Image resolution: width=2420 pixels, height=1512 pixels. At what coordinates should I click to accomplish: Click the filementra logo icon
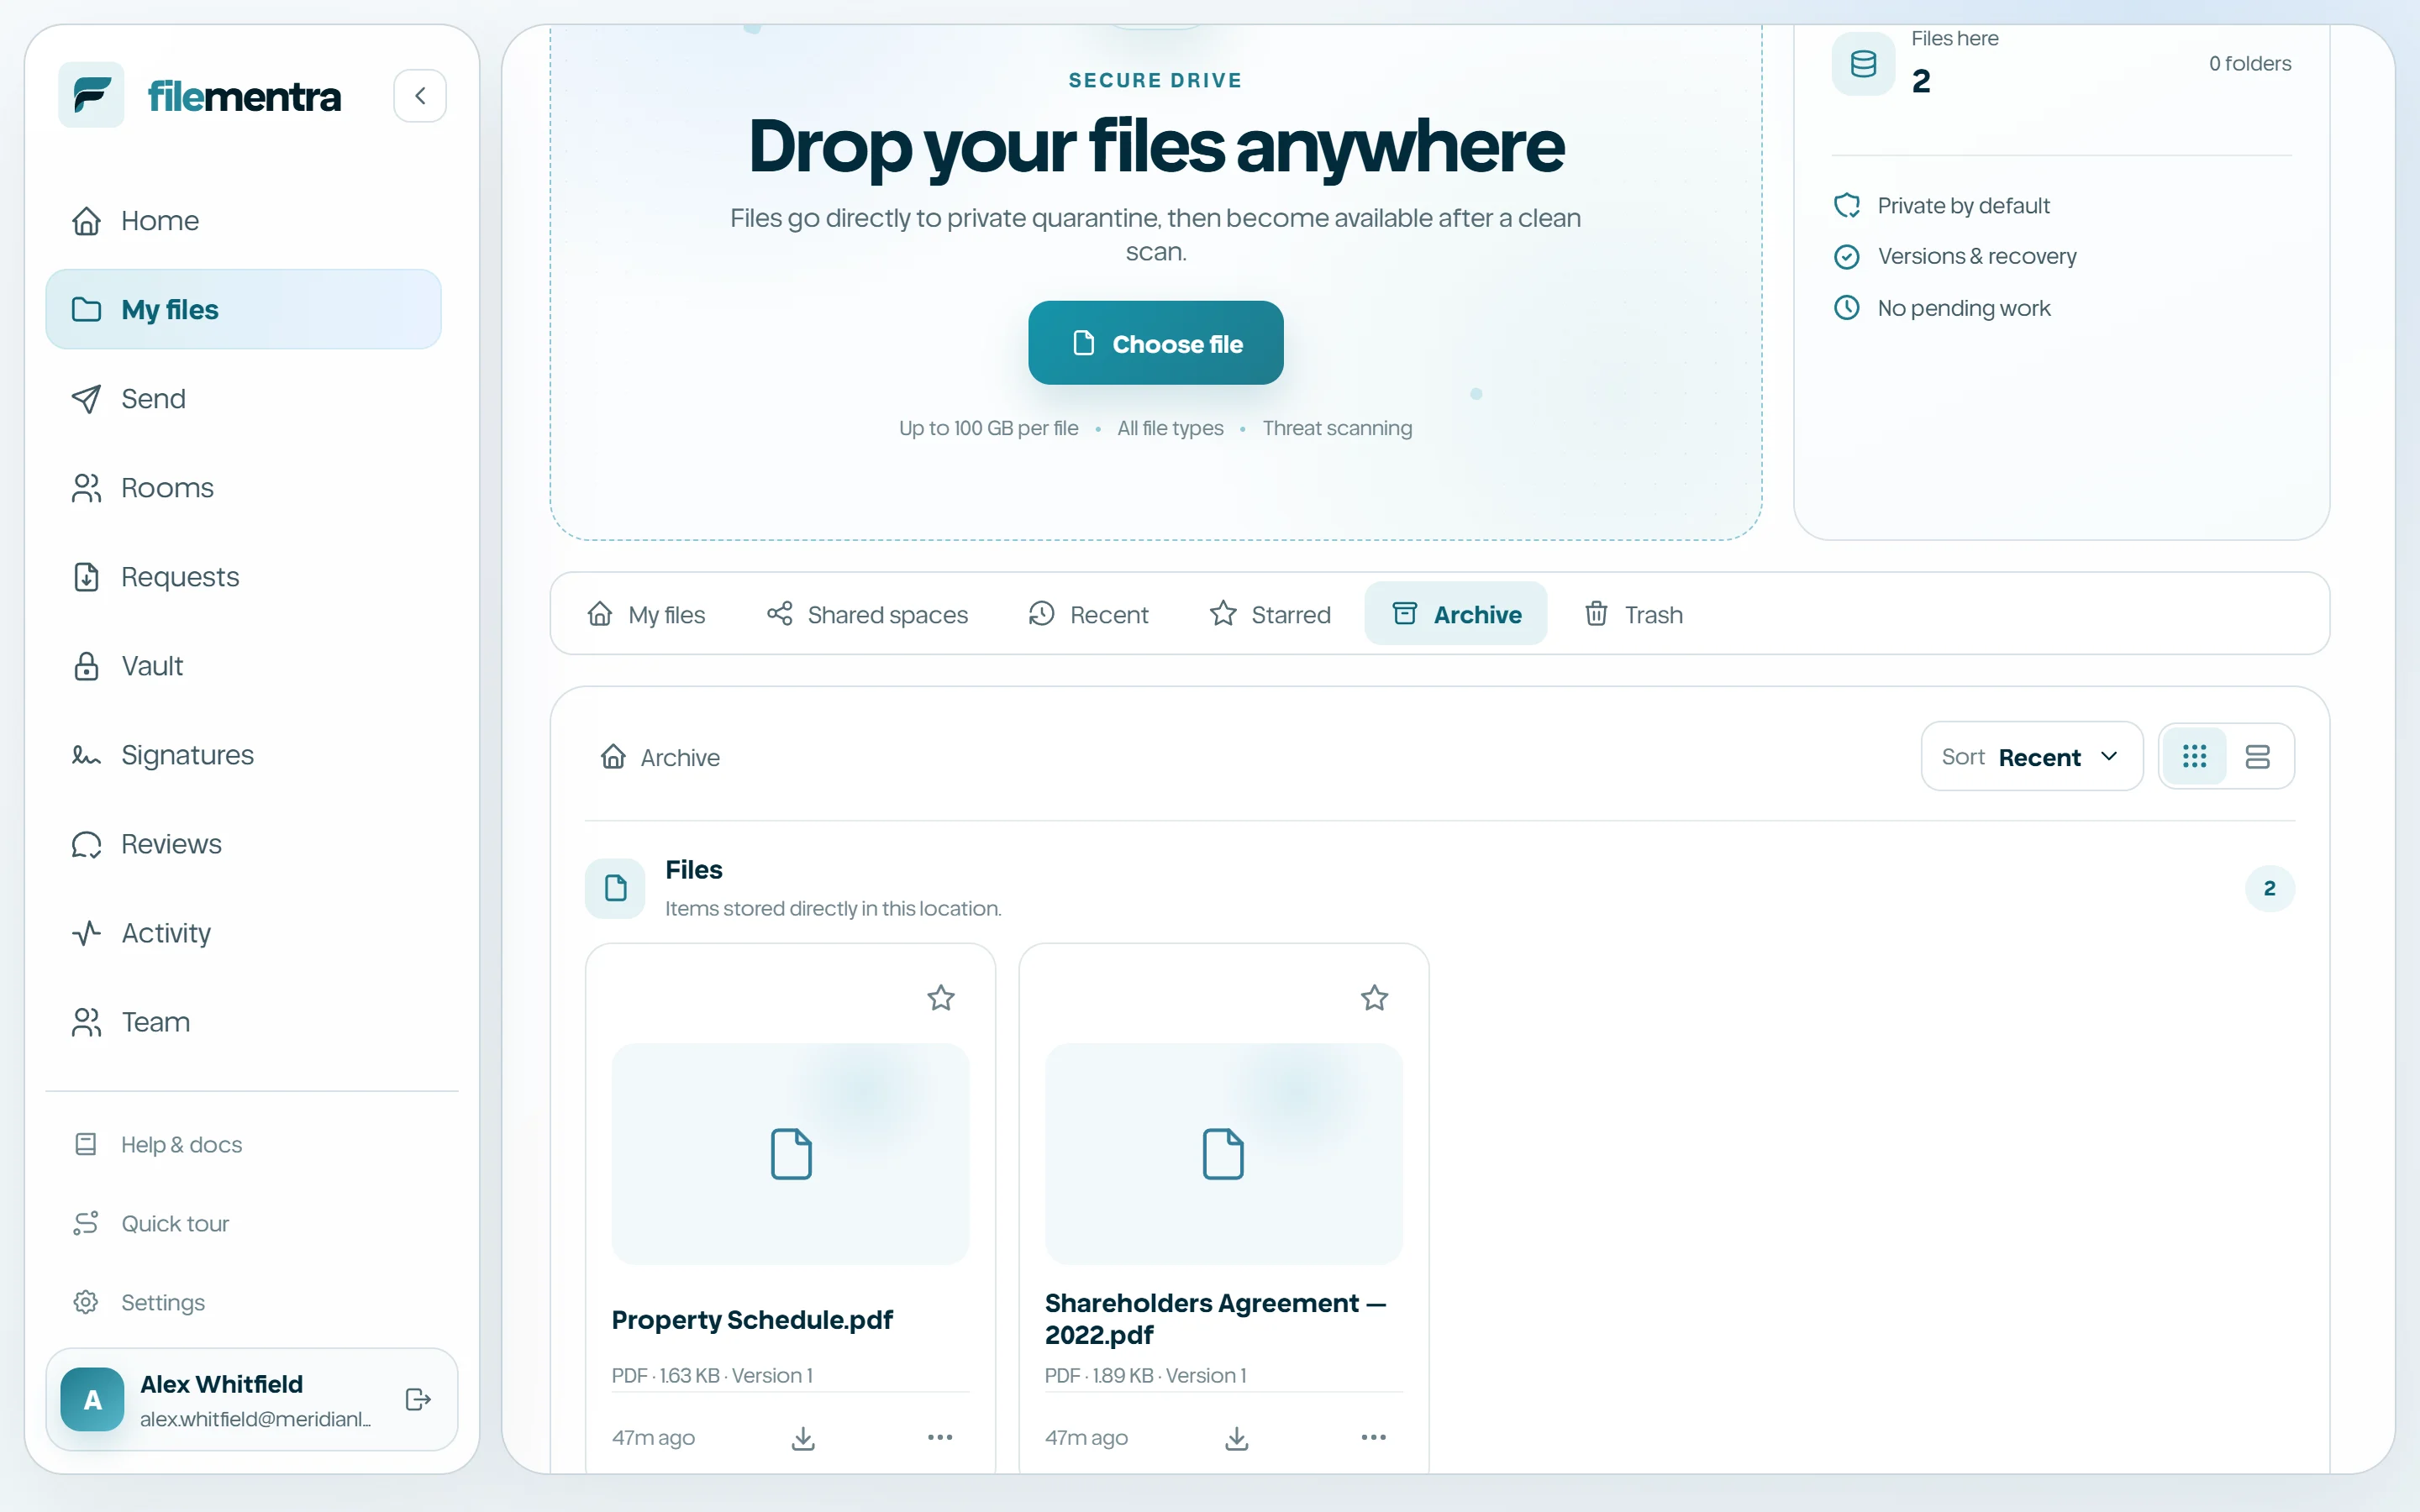click(91, 95)
